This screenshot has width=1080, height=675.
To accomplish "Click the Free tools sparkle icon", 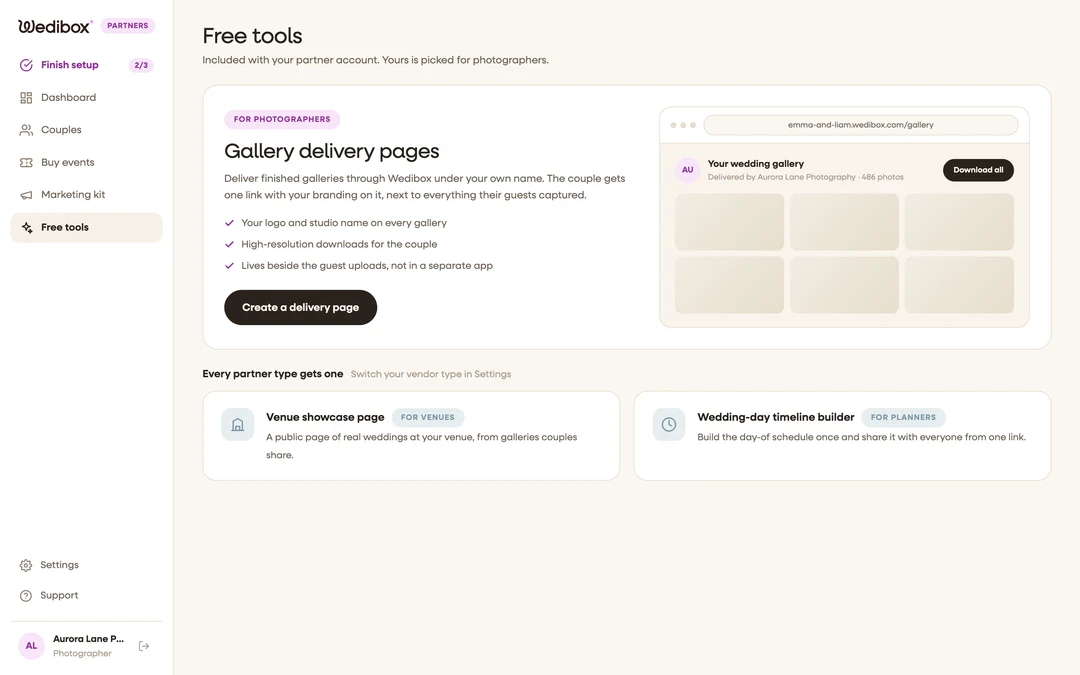I will (26, 227).
